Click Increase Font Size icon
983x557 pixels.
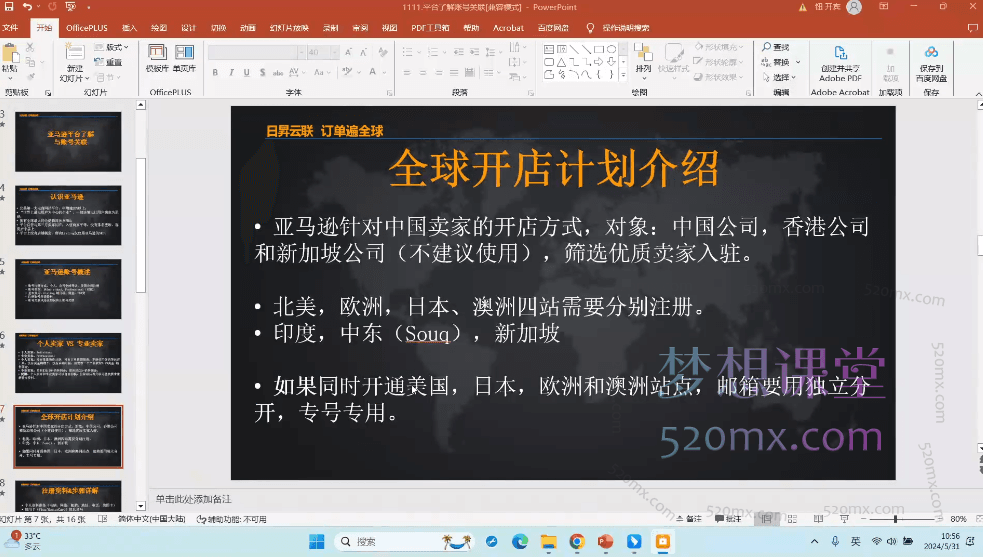tap(348, 52)
